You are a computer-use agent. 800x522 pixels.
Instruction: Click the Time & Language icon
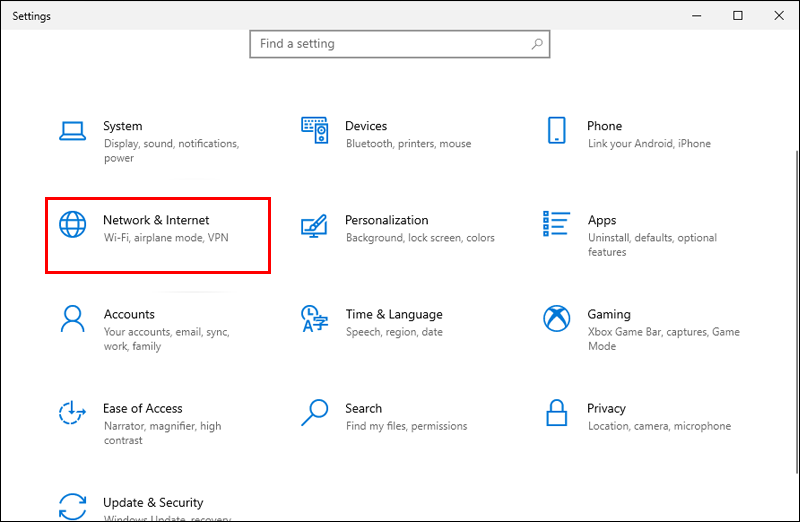315,318
